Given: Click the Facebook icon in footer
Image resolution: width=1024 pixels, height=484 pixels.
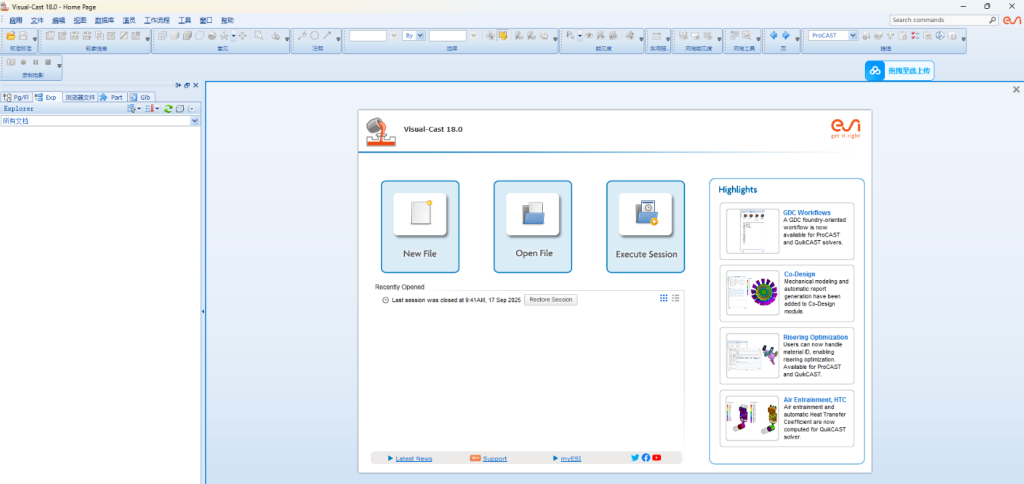Looking at the screenshot, I should (646, 458).
